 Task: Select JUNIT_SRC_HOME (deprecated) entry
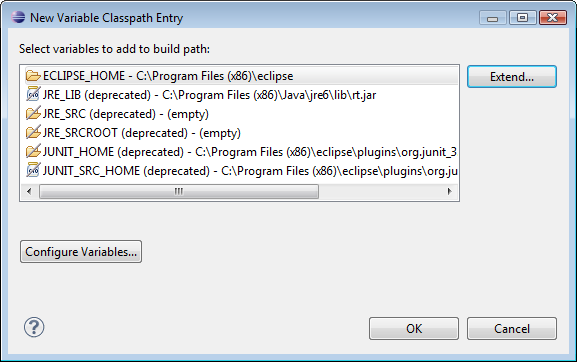(241, 171)
